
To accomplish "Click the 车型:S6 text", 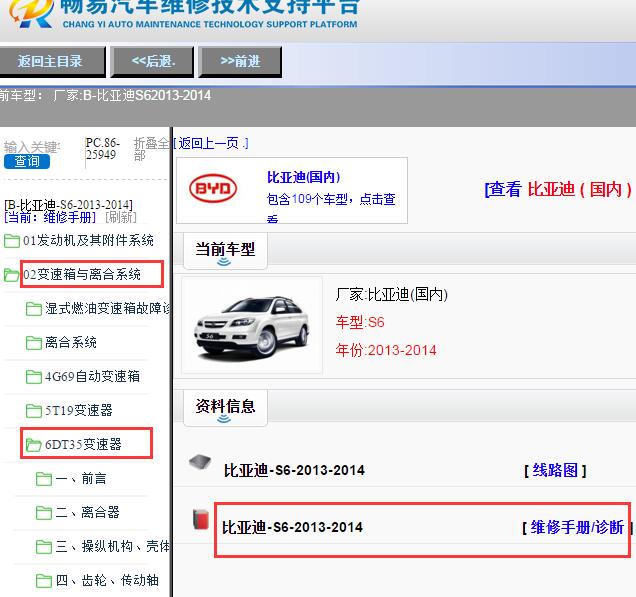I will pyautogui.click(x=360, y=323).
